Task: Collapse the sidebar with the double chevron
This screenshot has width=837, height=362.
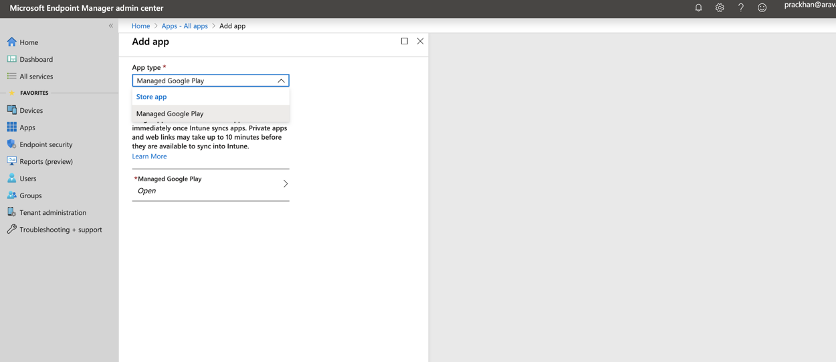Action: click(x=111, y=26)
